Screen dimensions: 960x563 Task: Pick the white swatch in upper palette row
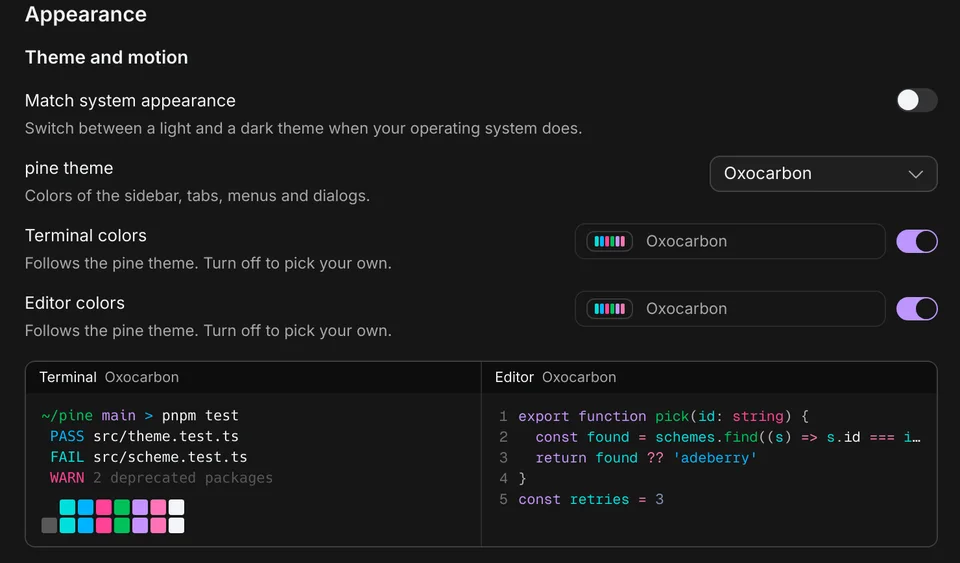pyautogui.click(x=176, y=507)
